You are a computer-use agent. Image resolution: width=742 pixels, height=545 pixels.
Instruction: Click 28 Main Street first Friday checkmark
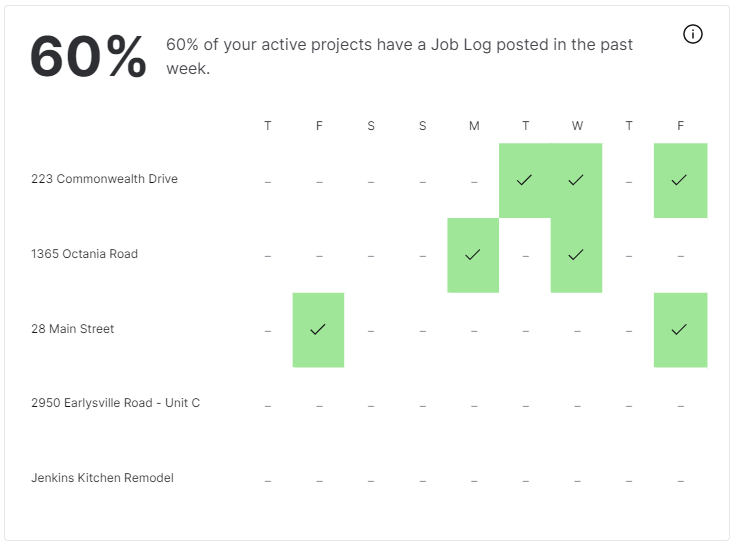[x=318, y=330]
